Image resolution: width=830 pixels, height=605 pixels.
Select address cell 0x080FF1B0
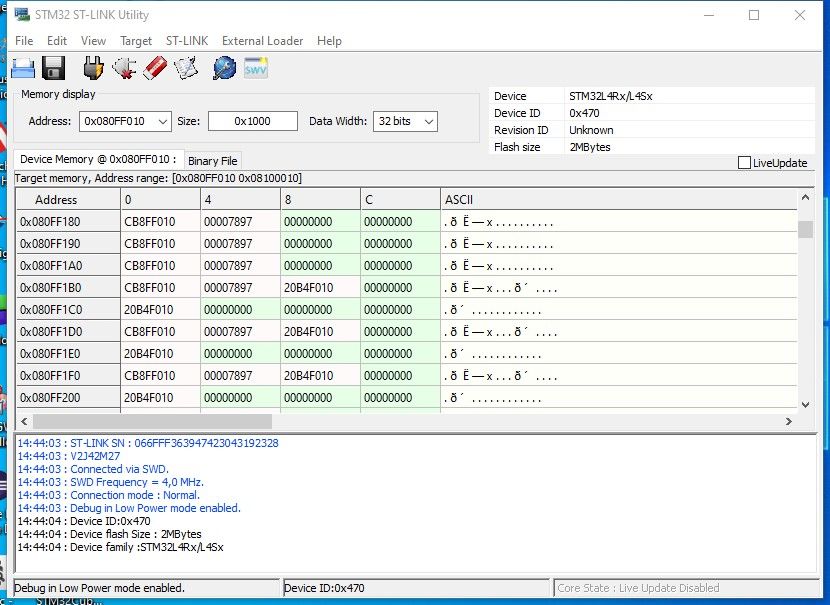click(x=68, y=288)
